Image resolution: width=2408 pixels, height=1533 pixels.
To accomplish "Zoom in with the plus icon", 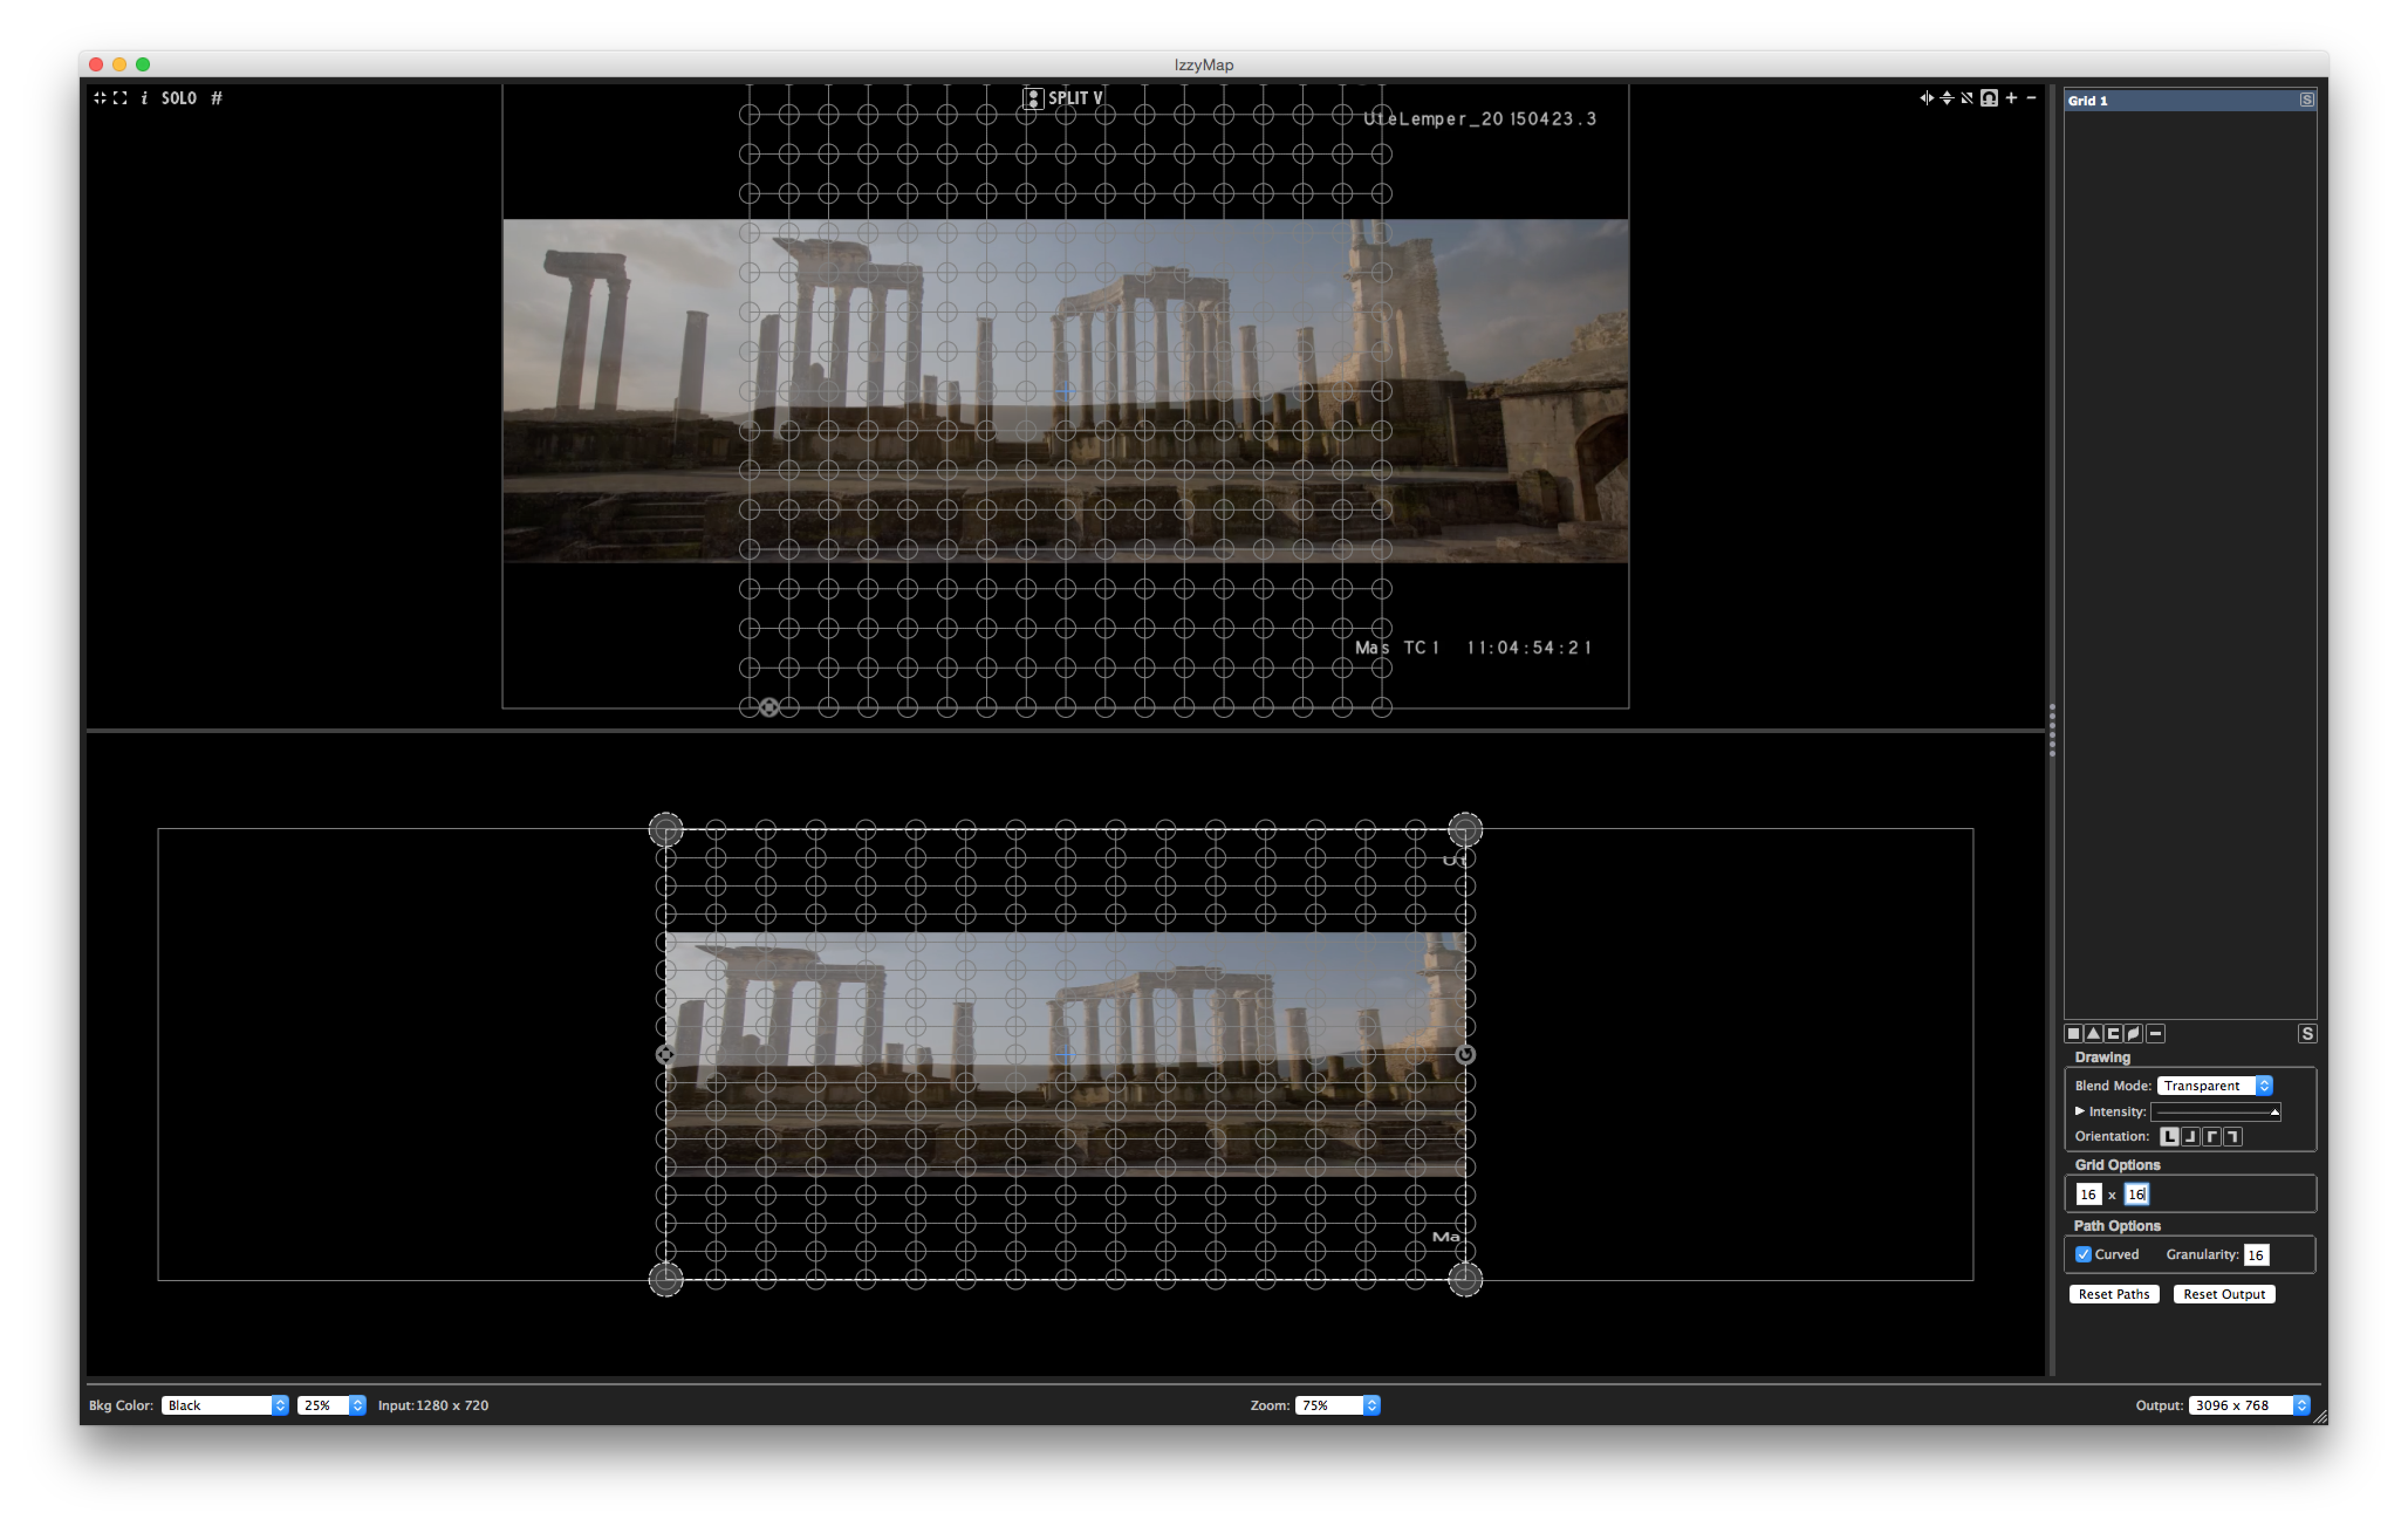I will 2011,98.
